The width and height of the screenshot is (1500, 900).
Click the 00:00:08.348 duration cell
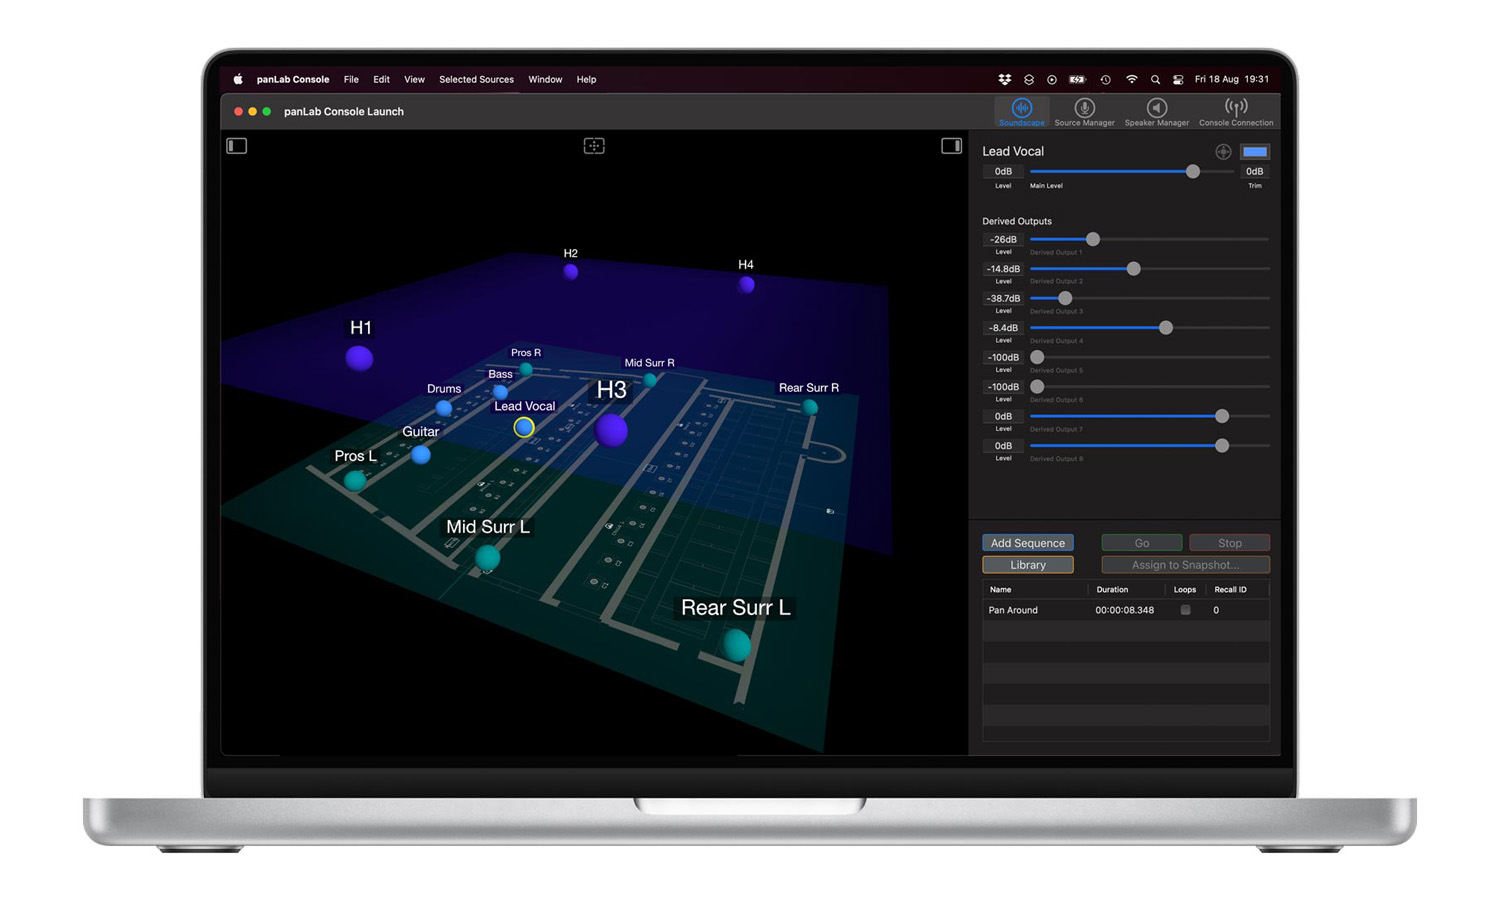click(1124, 610)
